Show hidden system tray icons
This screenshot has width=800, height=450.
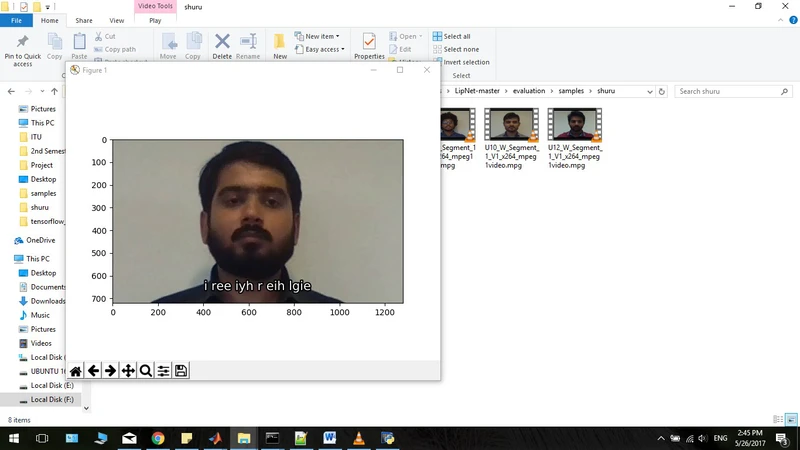click(x=660, y=438)
